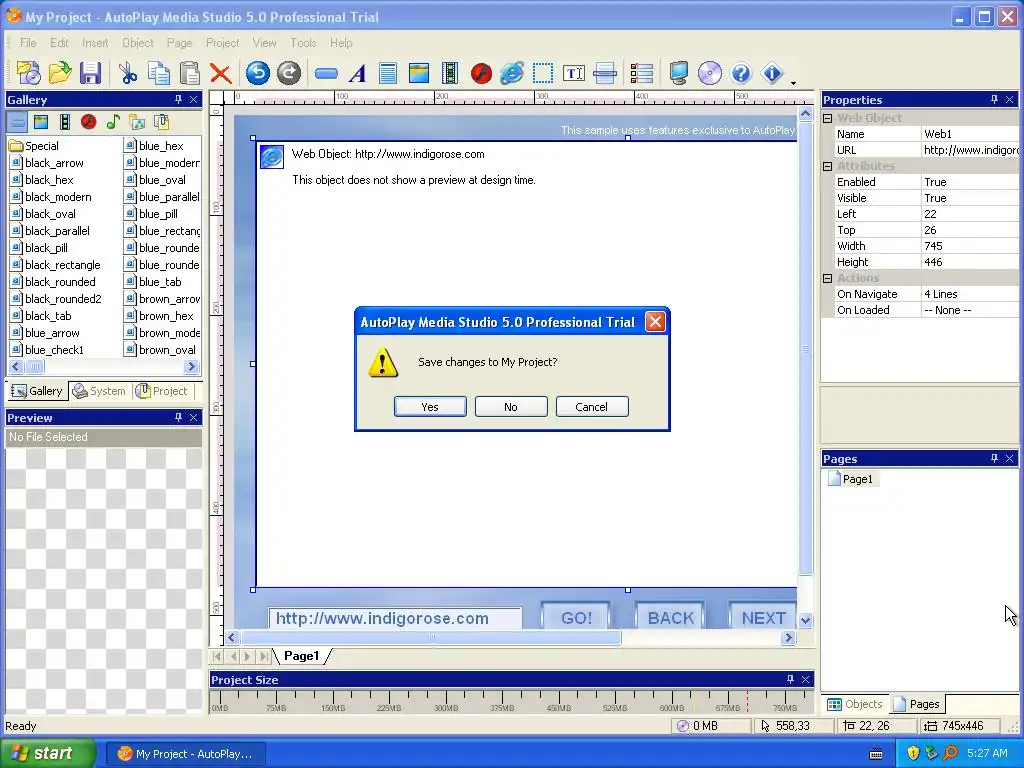Image resolution: width=1024 pixels, height=768 pixels.
Task: Insert a Label object with the A icon
Action: (357, 73)
